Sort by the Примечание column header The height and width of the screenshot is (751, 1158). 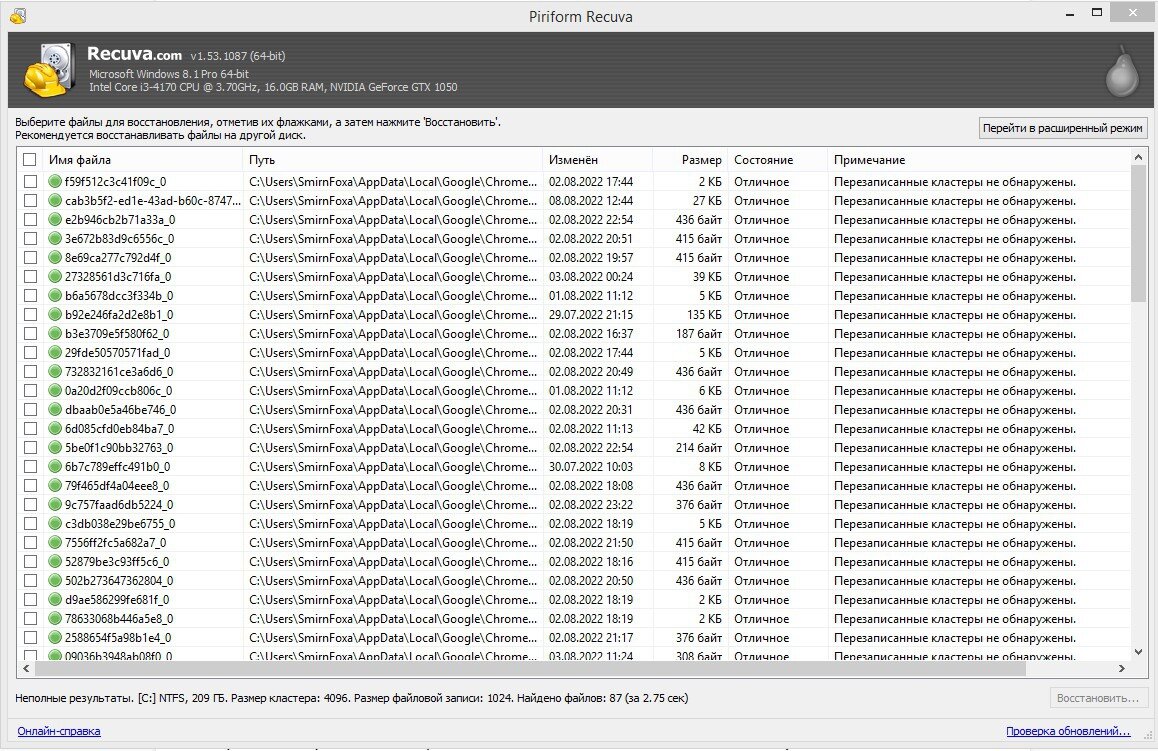979,160
